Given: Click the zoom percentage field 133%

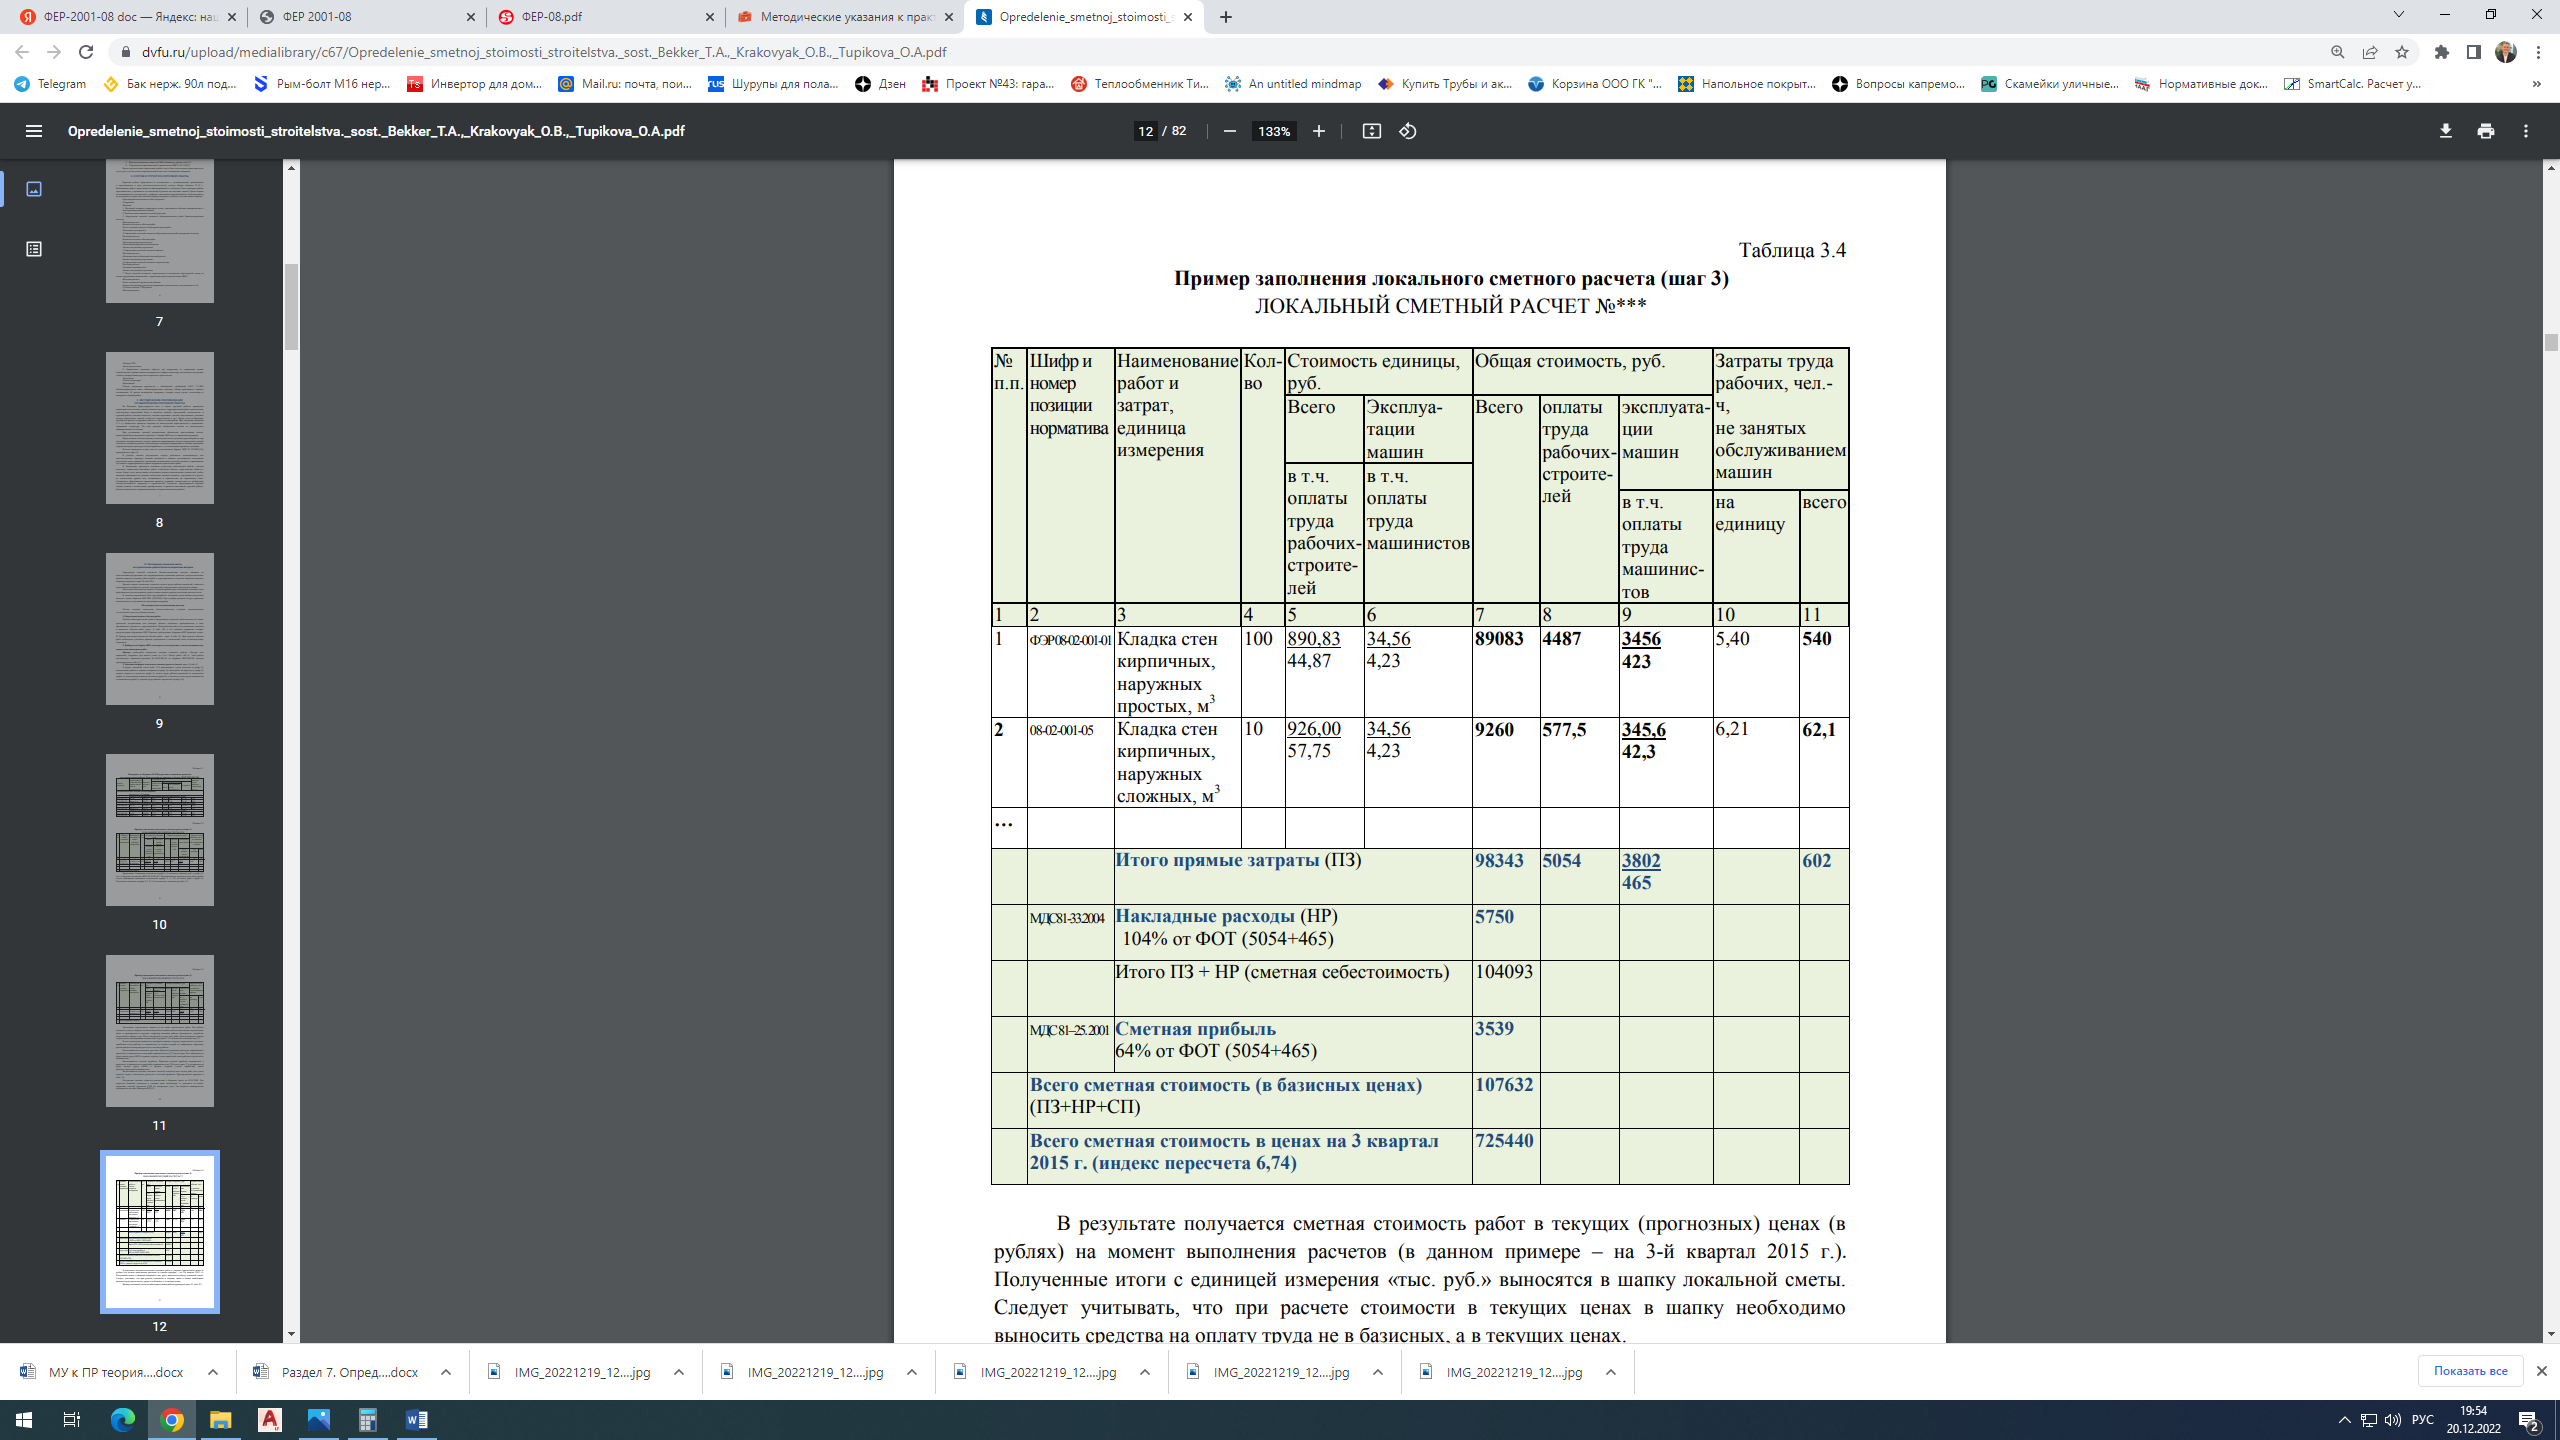Looking at the screenshot, I should pyautogui.click(x=1274, y=131).
